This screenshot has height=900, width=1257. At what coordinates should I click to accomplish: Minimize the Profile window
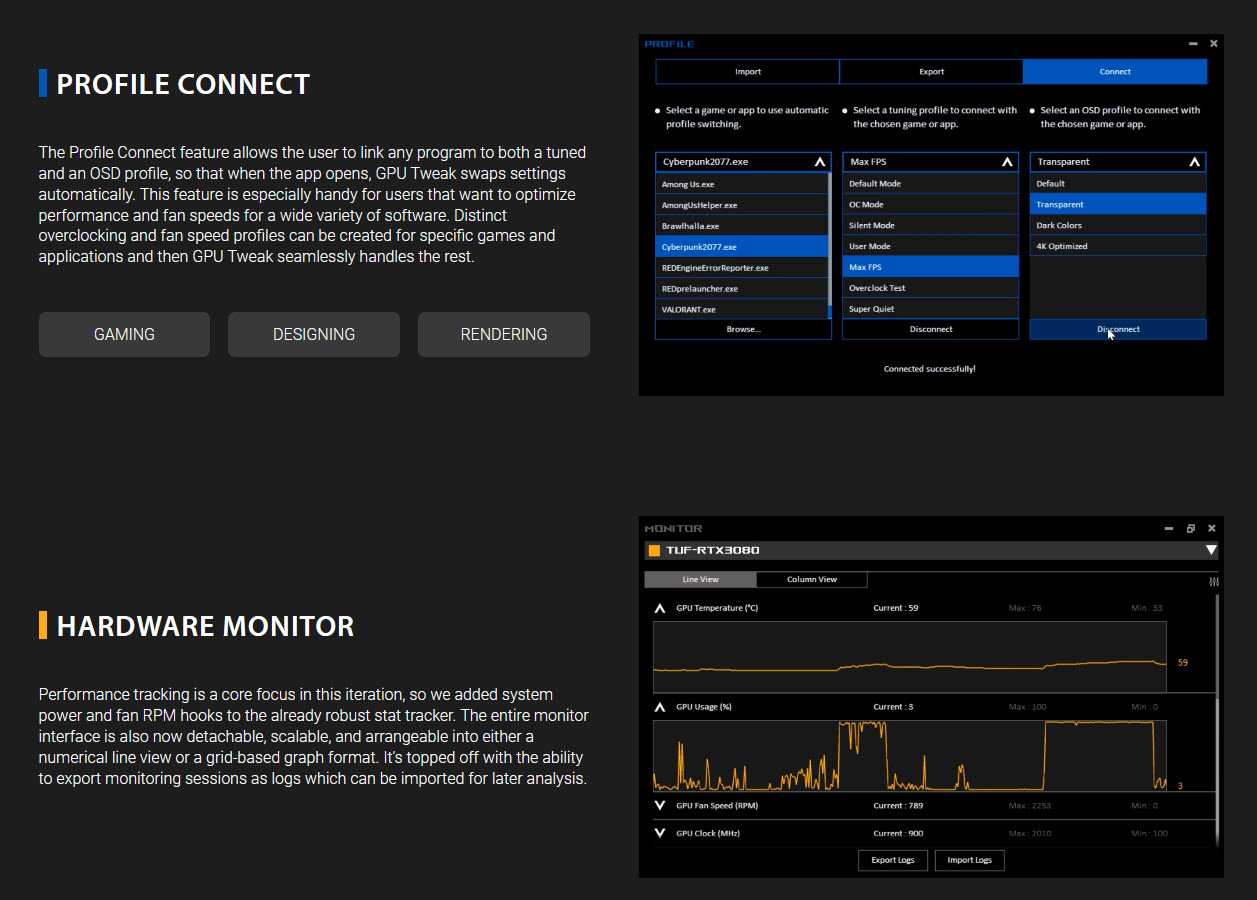(1193, 44)
